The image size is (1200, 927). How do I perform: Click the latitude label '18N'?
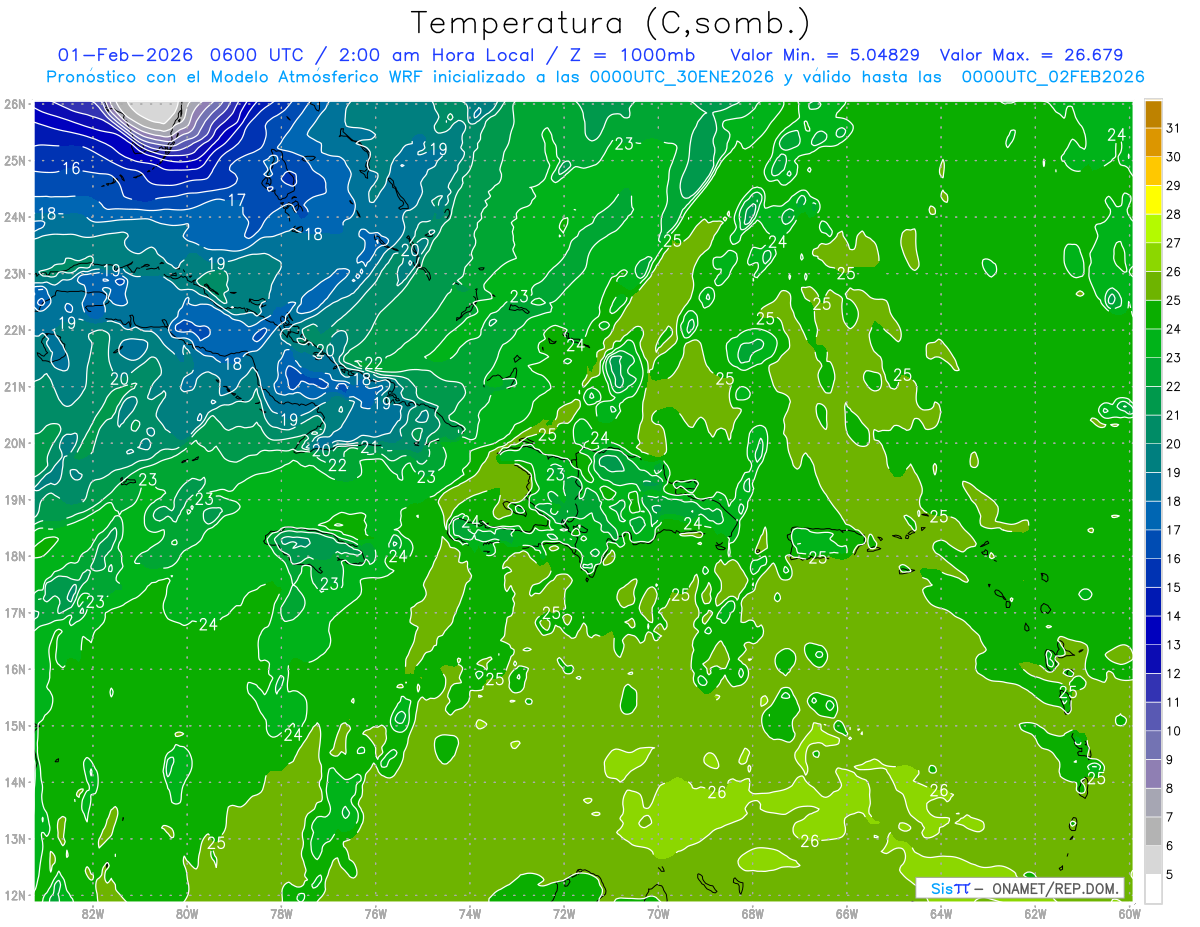click(x=14, y=556)
